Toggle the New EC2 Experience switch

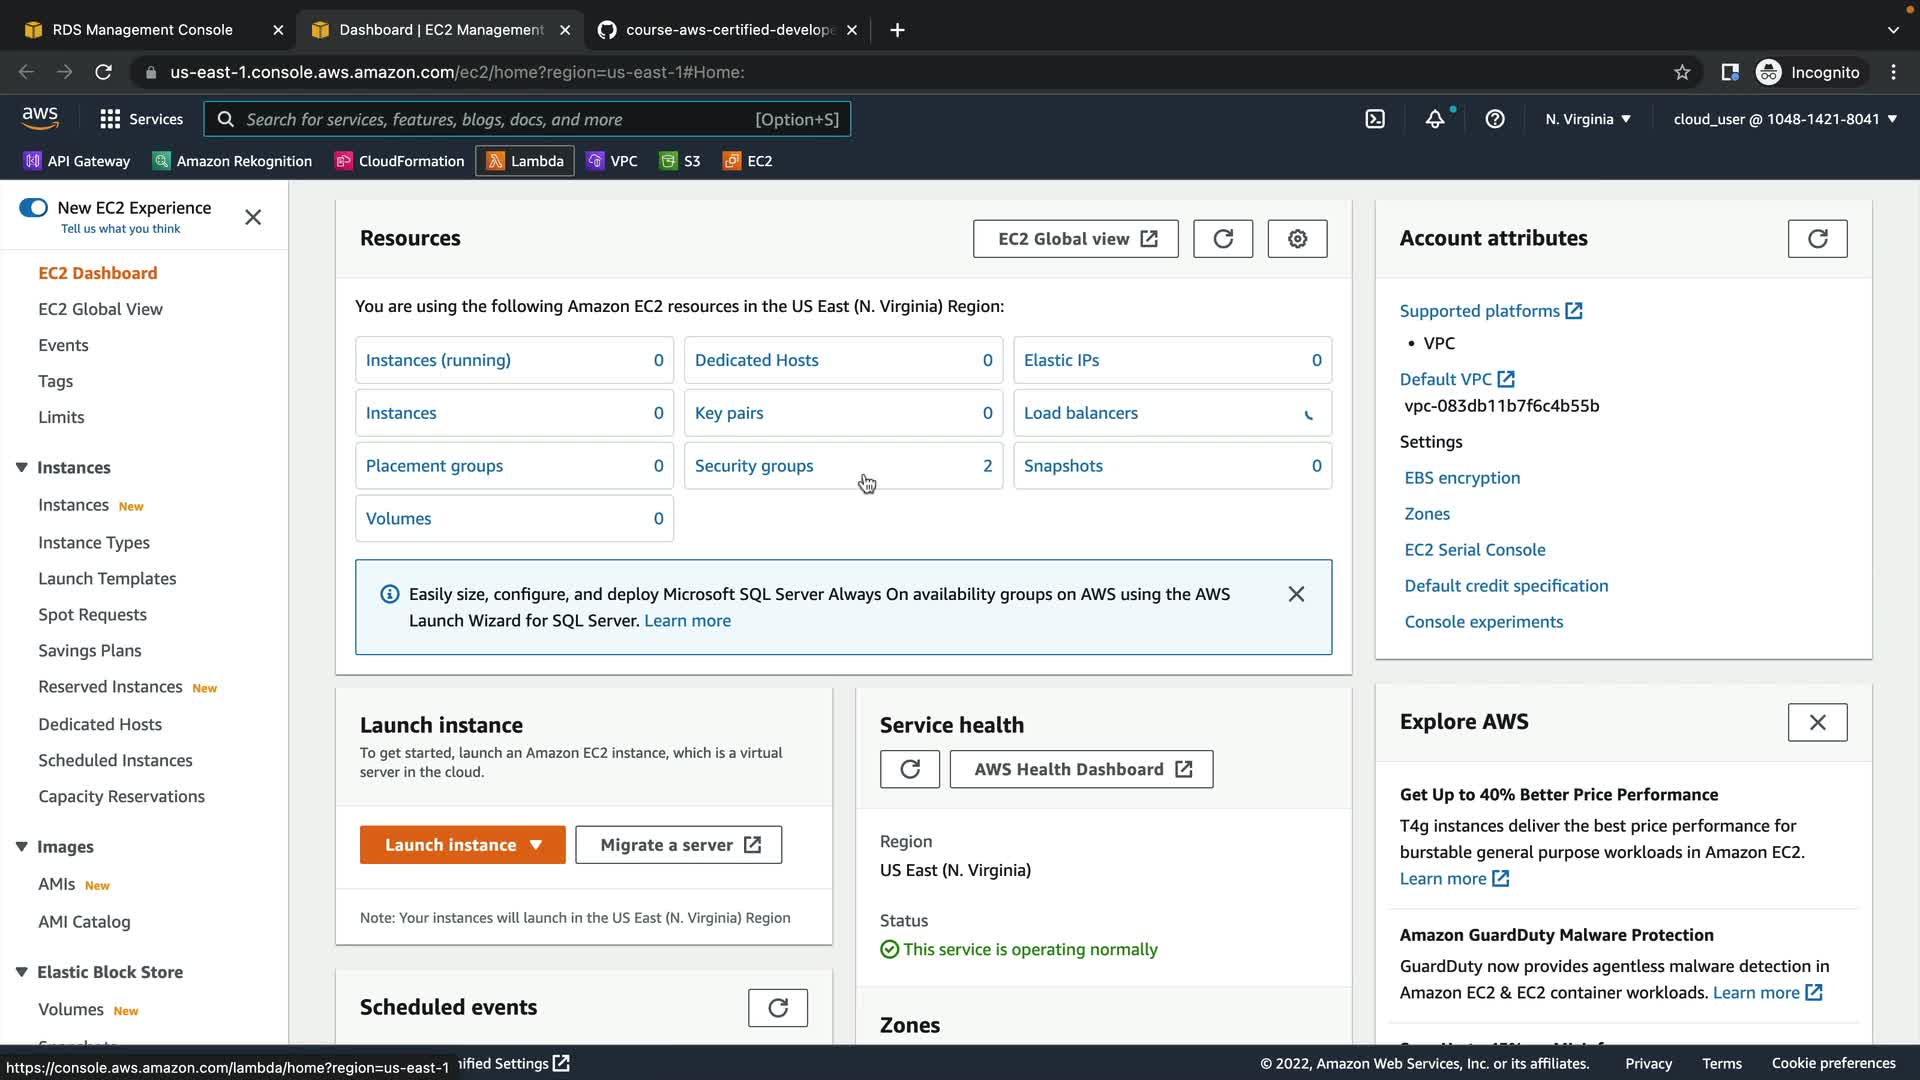[x=33, y=208]
